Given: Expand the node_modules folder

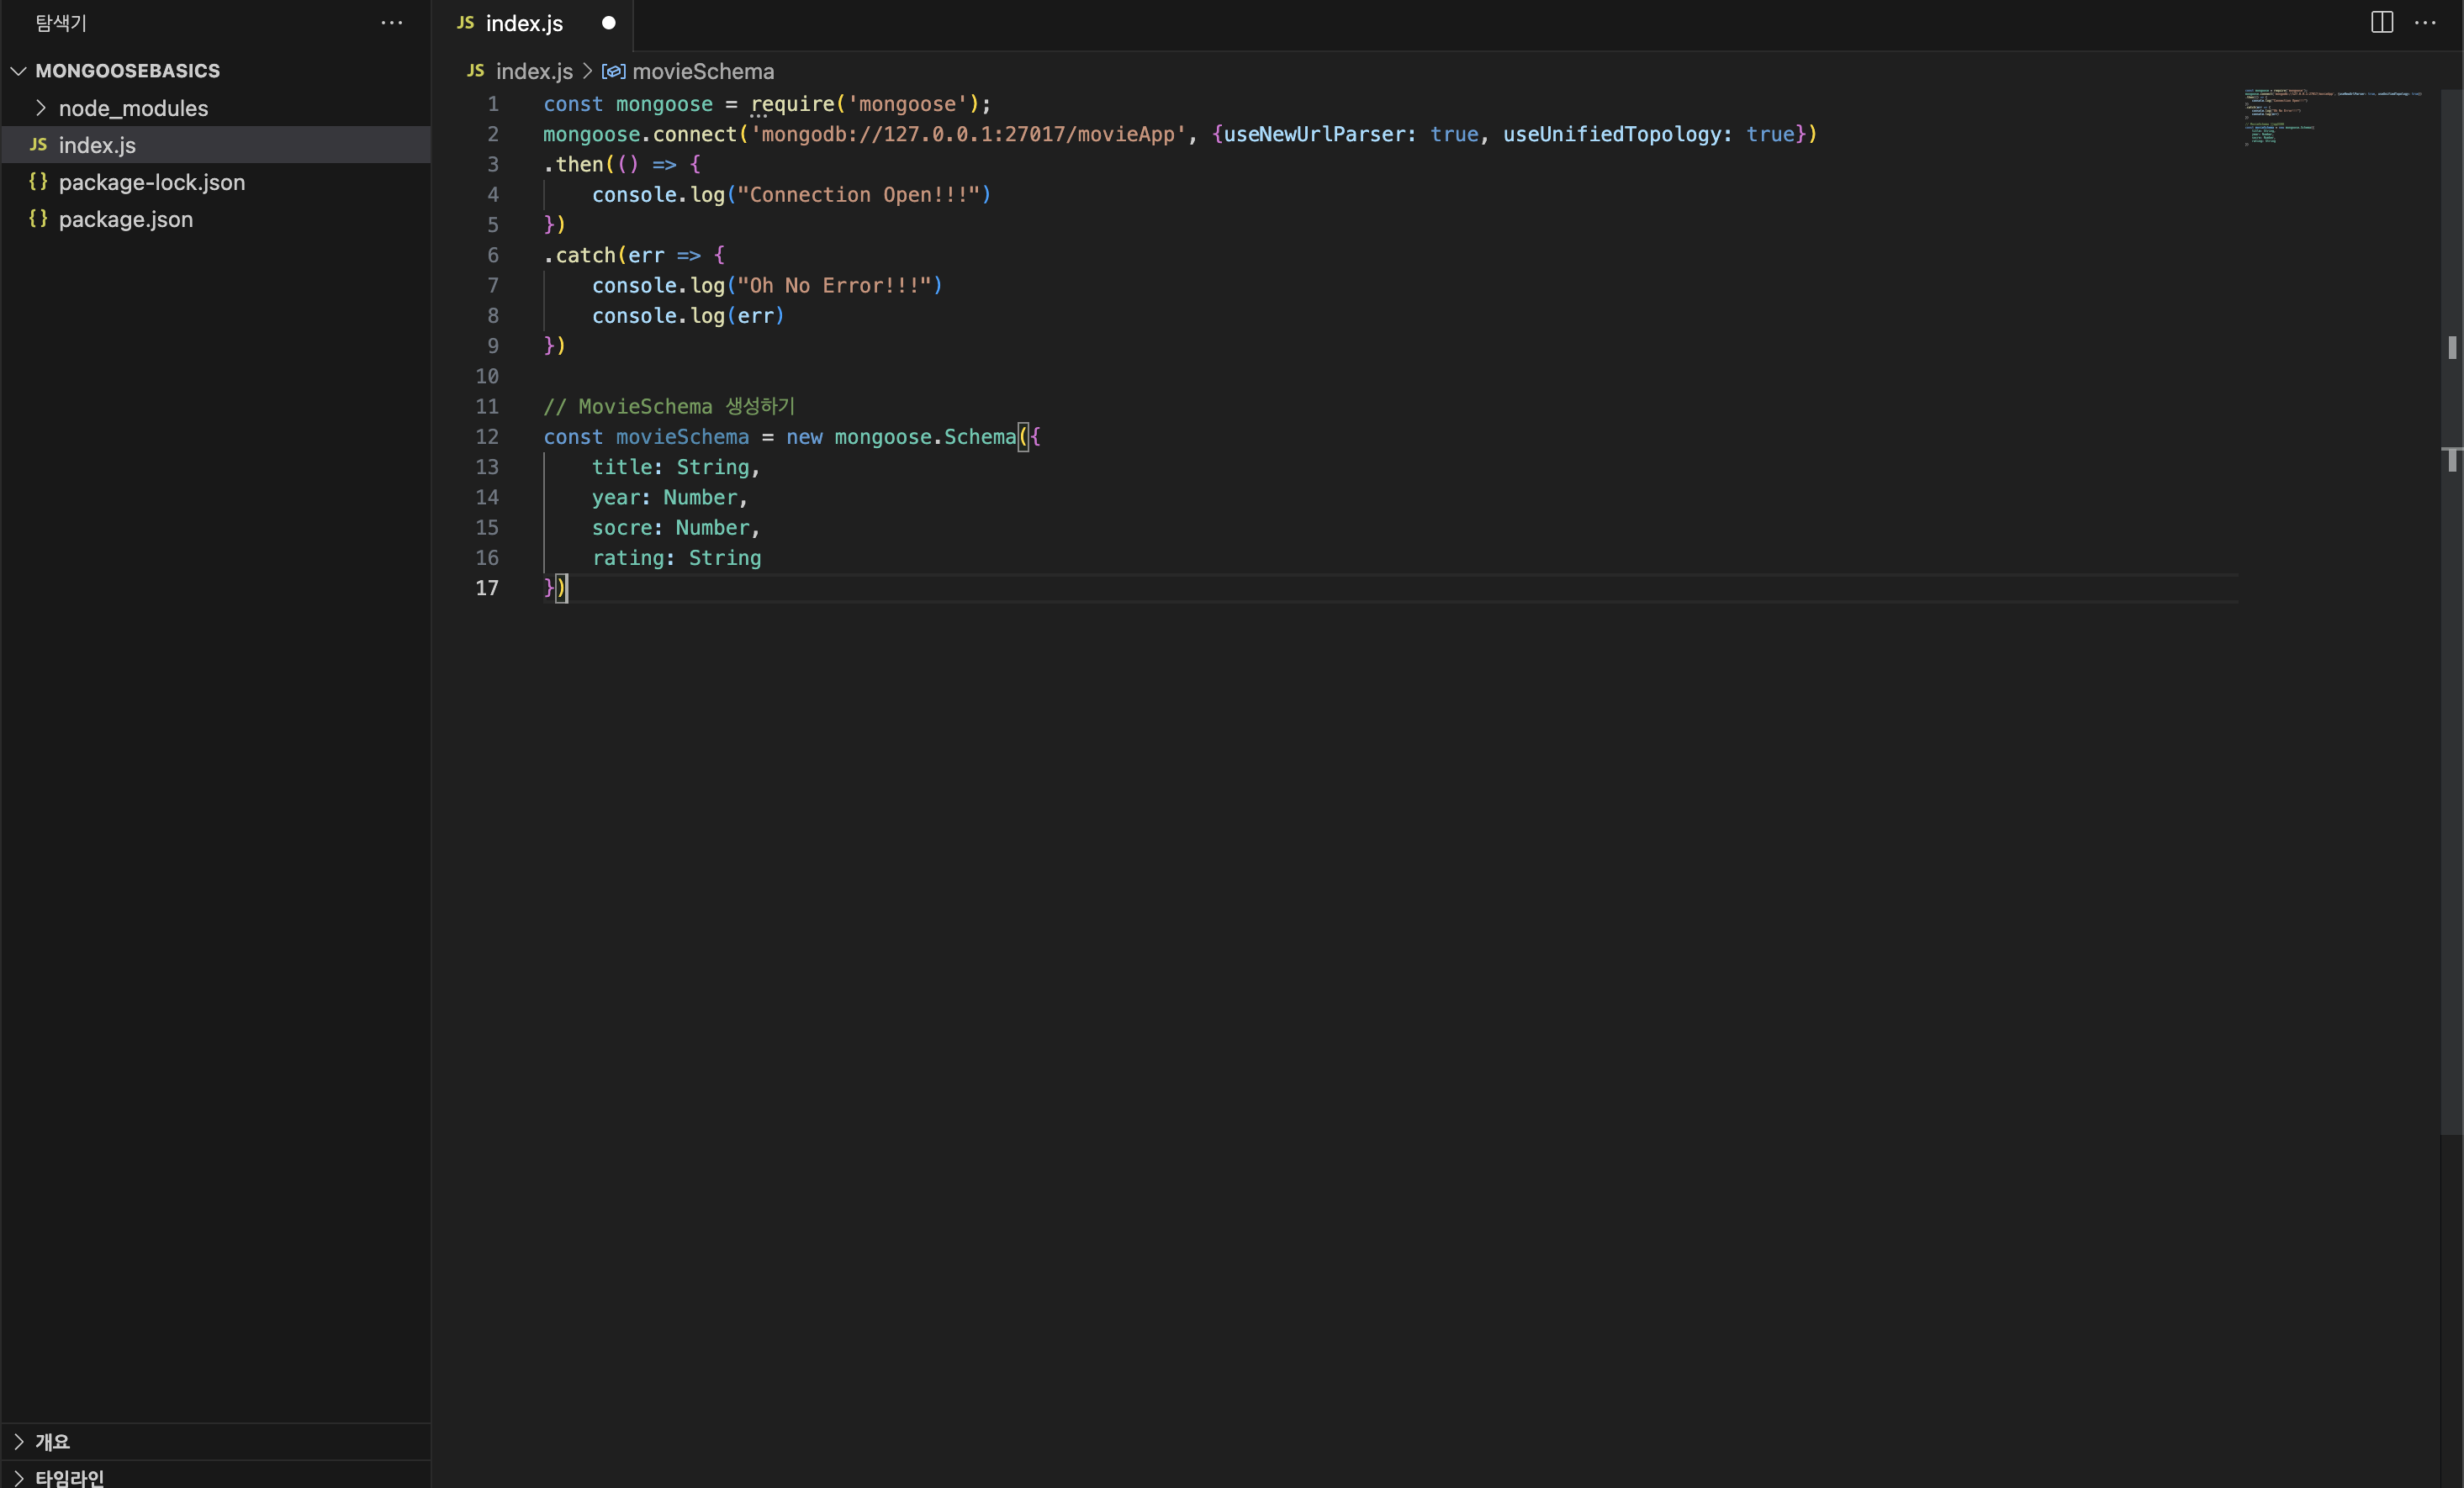Looking at the screenshot, I should click(41, 108).
